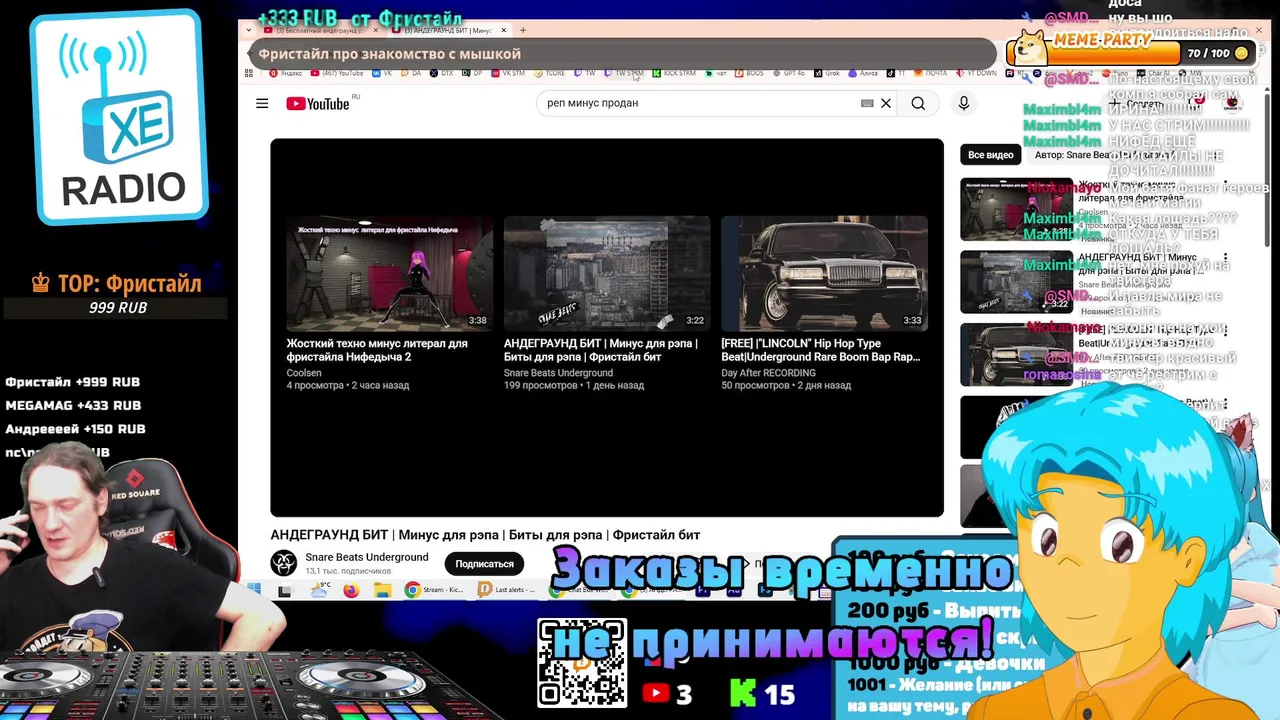1280x720 pixels.
Task: Open the GPT 4o bookmark
Action: tap(789, 73)
